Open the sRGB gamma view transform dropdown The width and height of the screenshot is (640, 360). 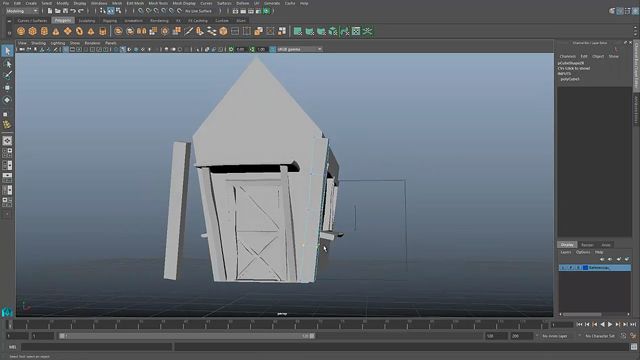[300, 49]
